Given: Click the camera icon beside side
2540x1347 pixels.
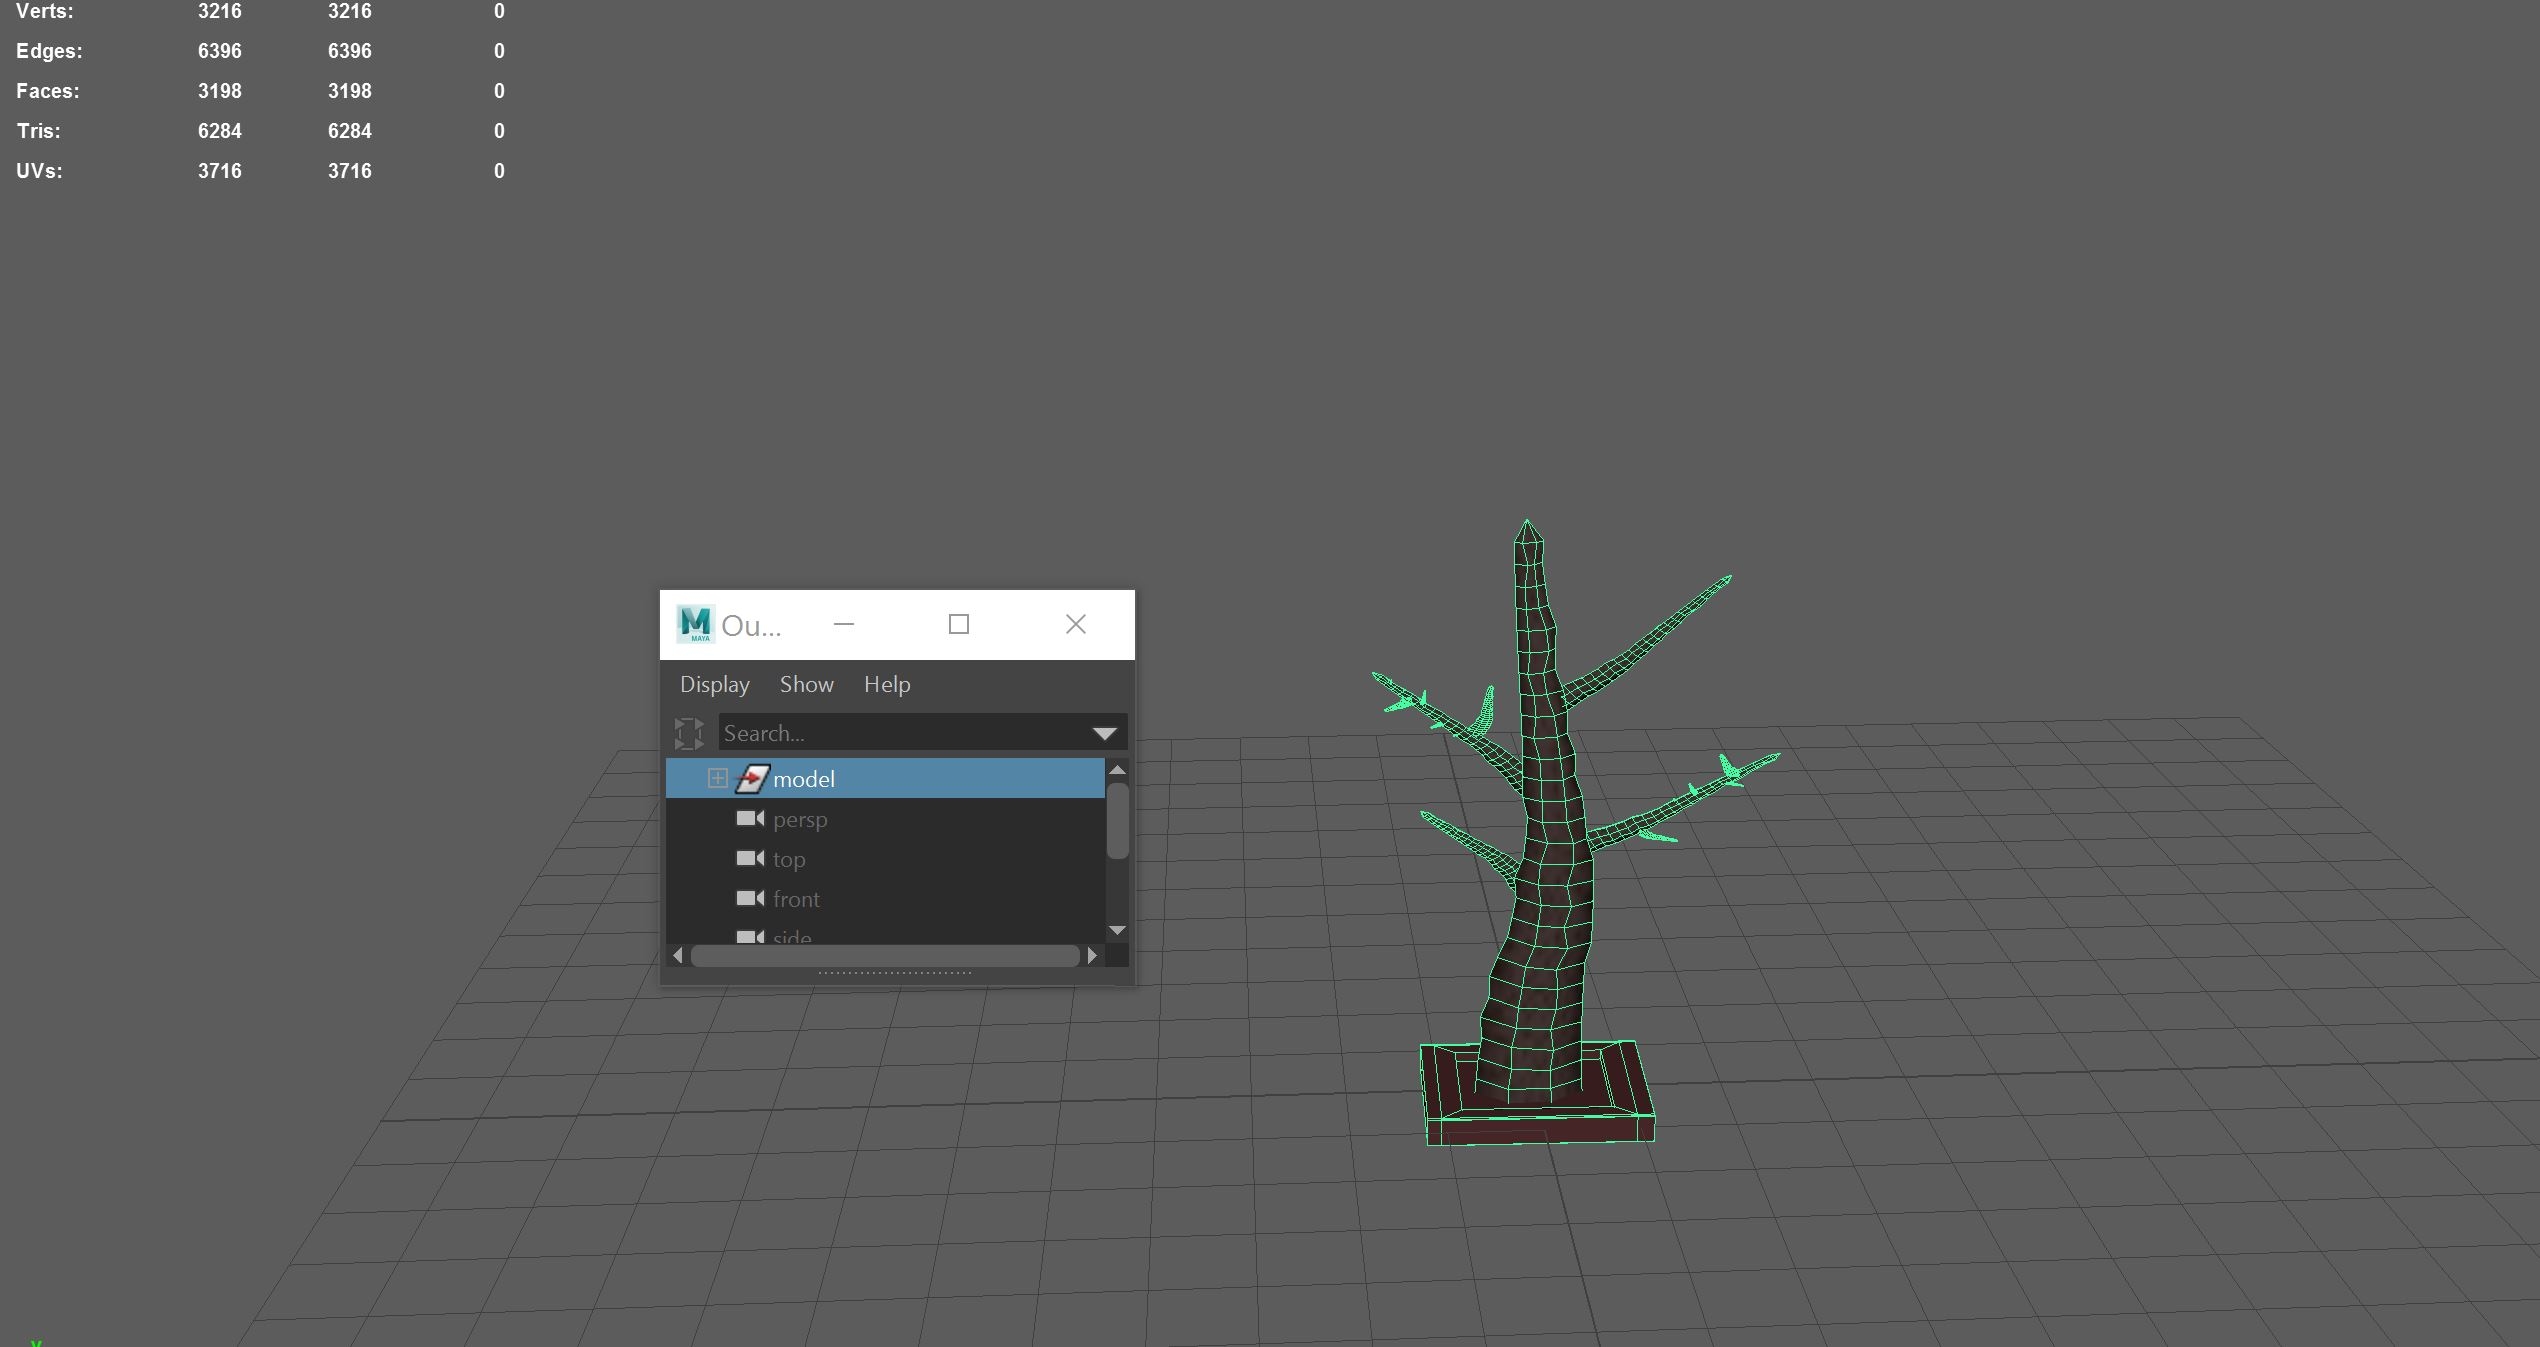Looking at the screenshot, I should [x=750, y=936].
